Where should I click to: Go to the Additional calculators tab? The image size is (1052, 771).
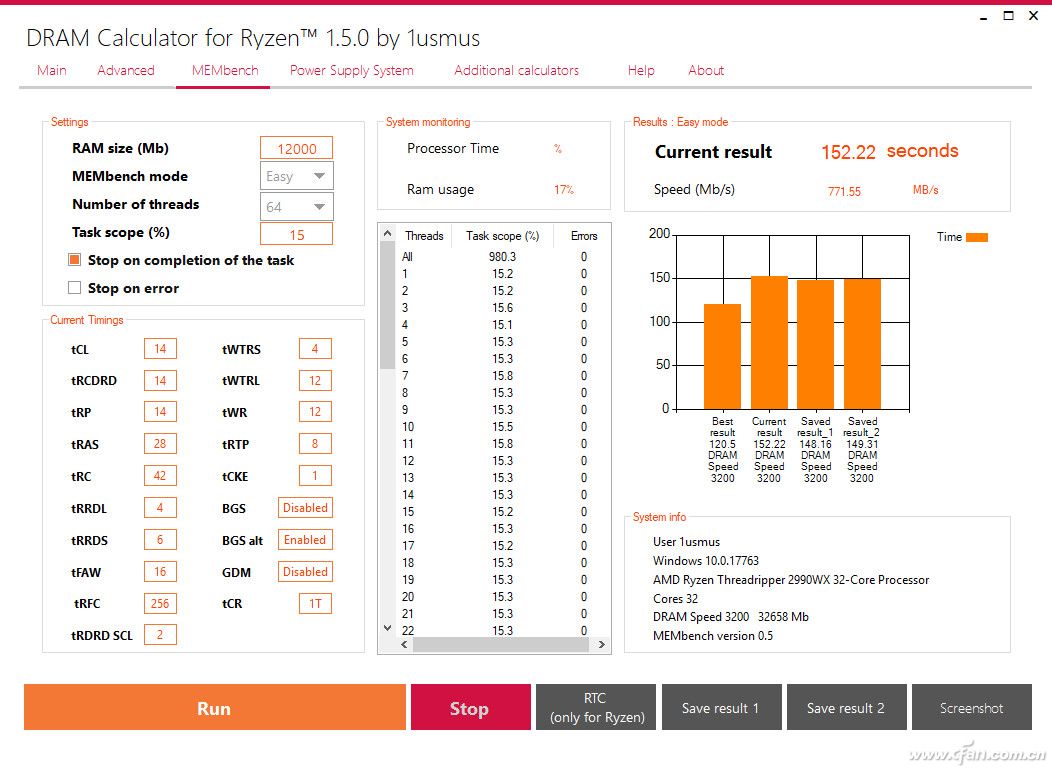(516, 70)
